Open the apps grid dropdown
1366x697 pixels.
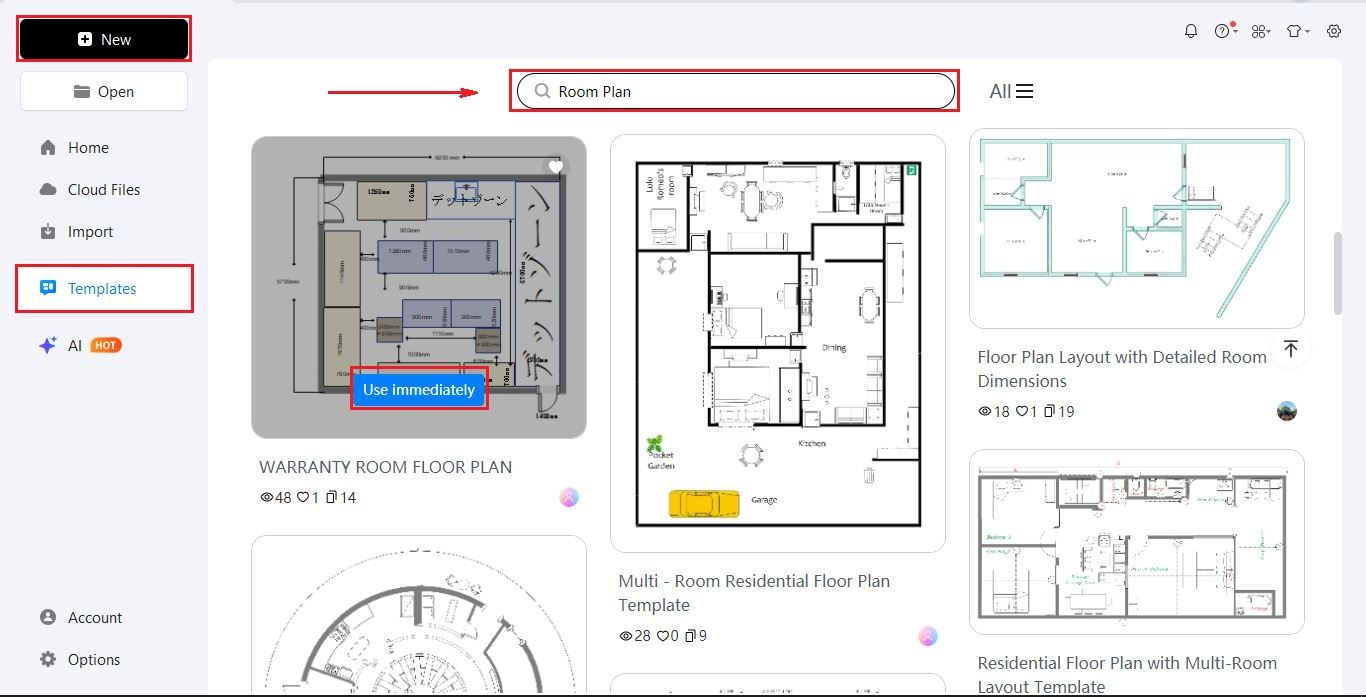coord(1261,31)
